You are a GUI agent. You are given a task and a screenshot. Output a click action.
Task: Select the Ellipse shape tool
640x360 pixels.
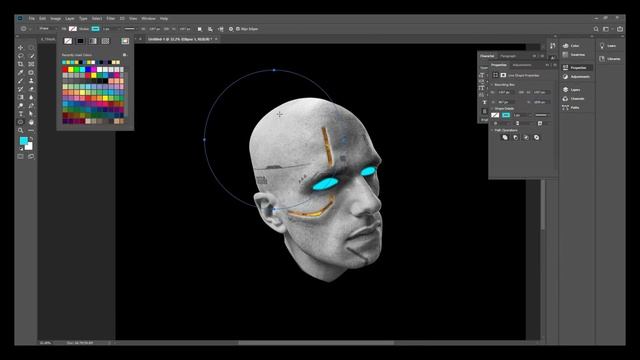[x=20, y=122]
